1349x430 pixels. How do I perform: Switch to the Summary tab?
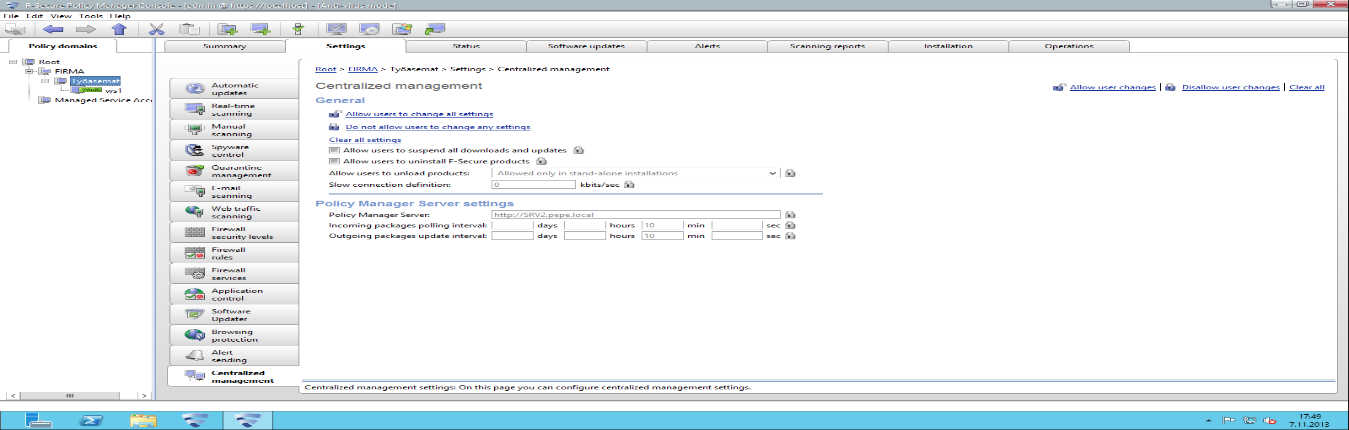[224, 46]
